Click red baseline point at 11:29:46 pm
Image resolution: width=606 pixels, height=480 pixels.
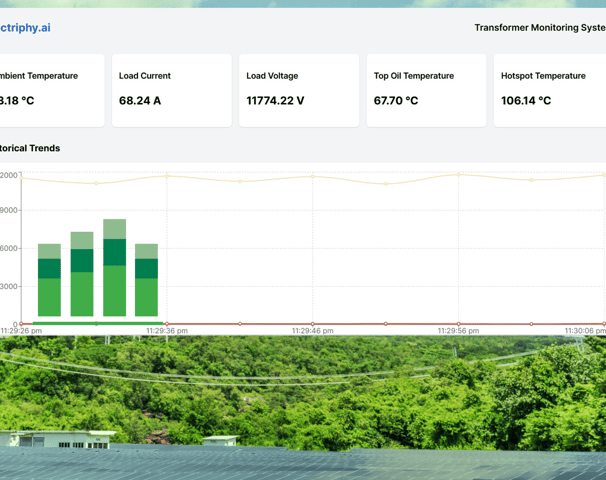(x=313, y=324)
